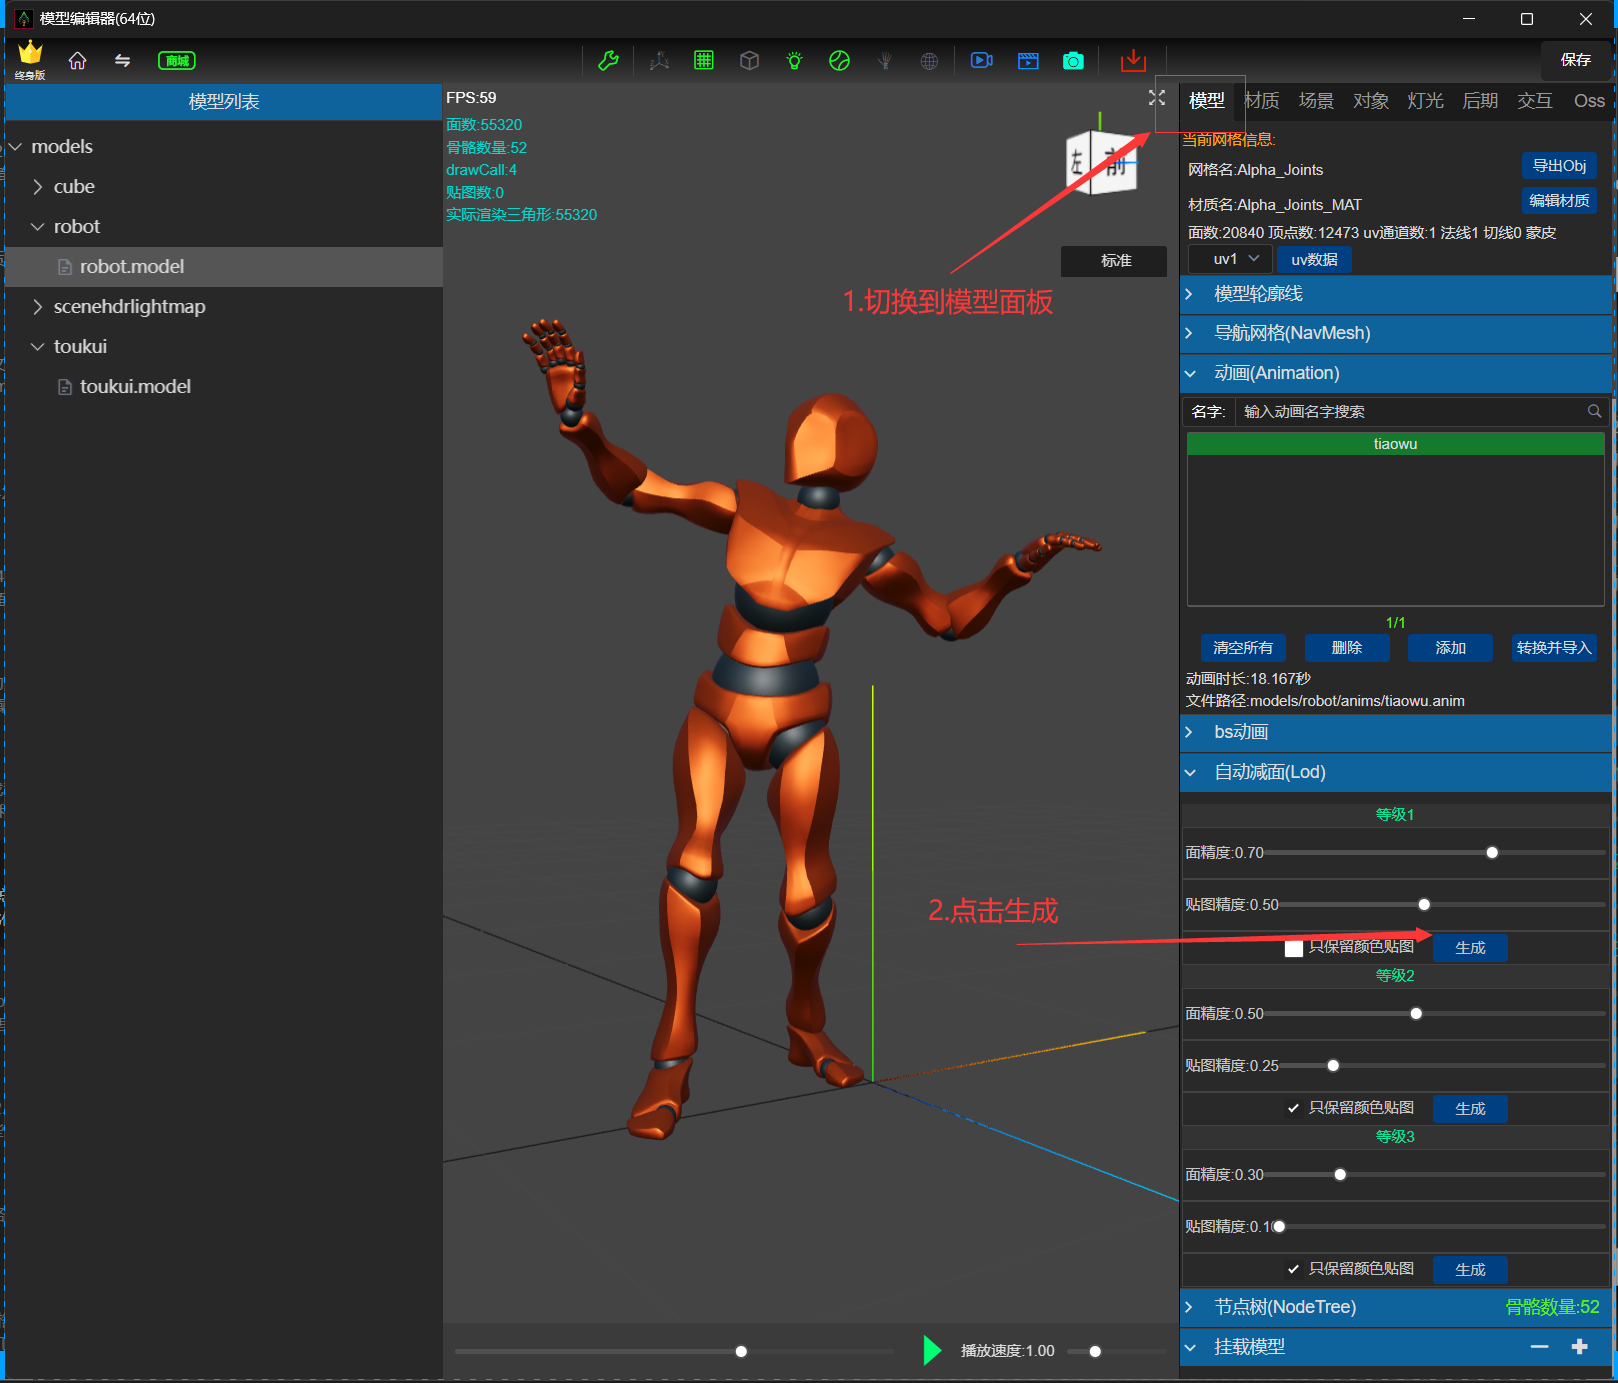Switch to the 灯光 tab
Viewport: 1618px width, 1383px height.
1425,101
